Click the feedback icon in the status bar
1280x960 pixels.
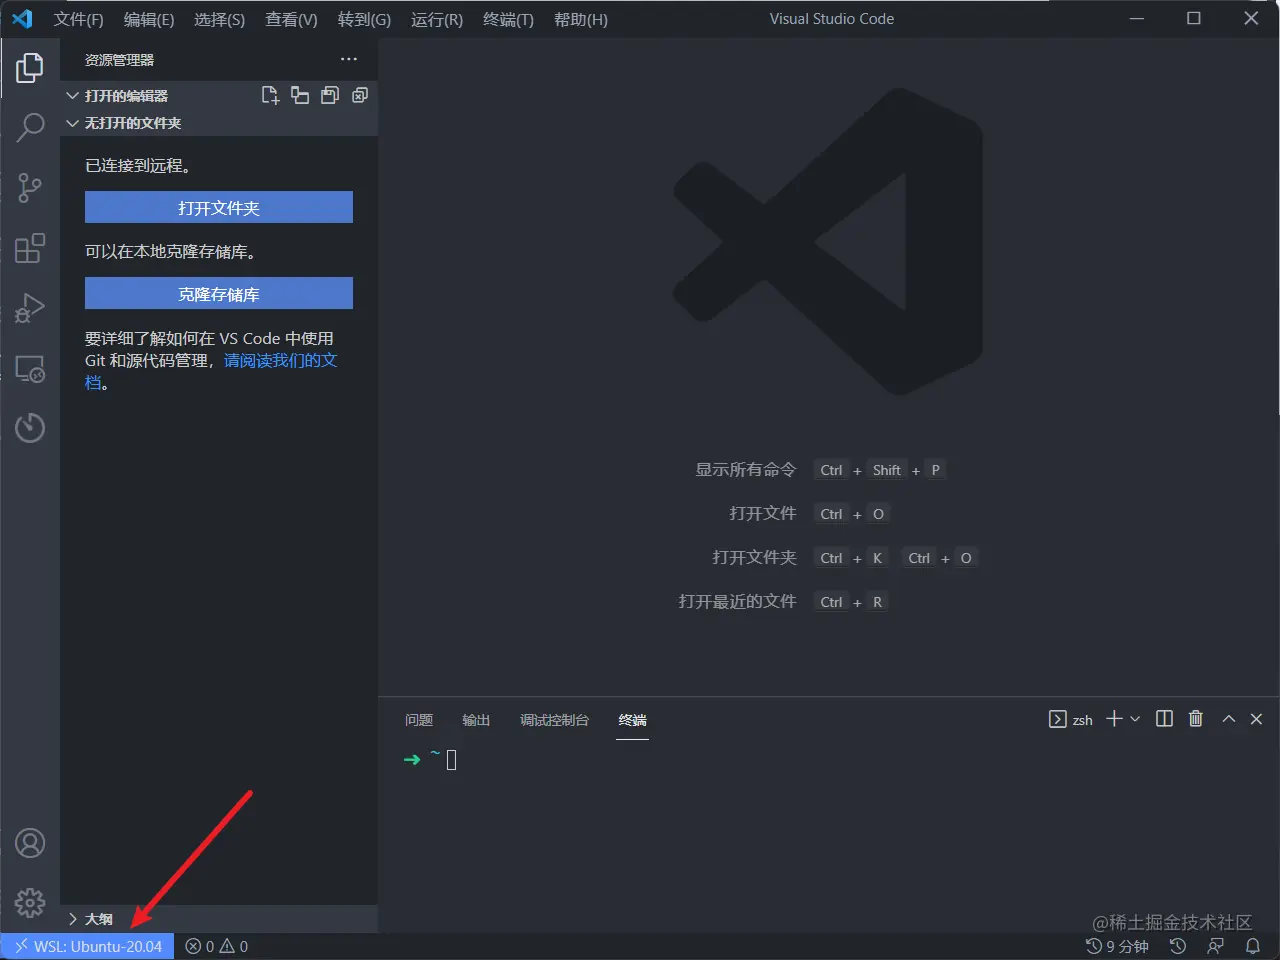click(x=1216, y=946)
